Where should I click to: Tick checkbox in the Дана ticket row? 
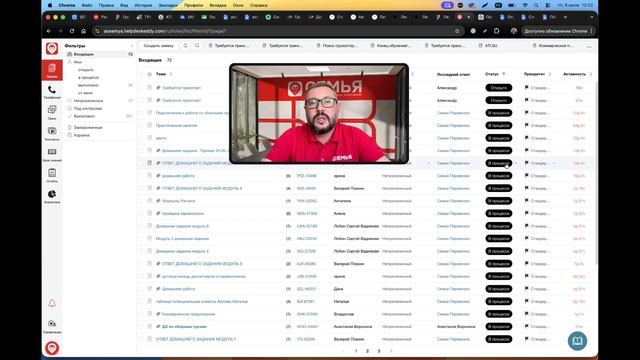click(x=141, y=289)
